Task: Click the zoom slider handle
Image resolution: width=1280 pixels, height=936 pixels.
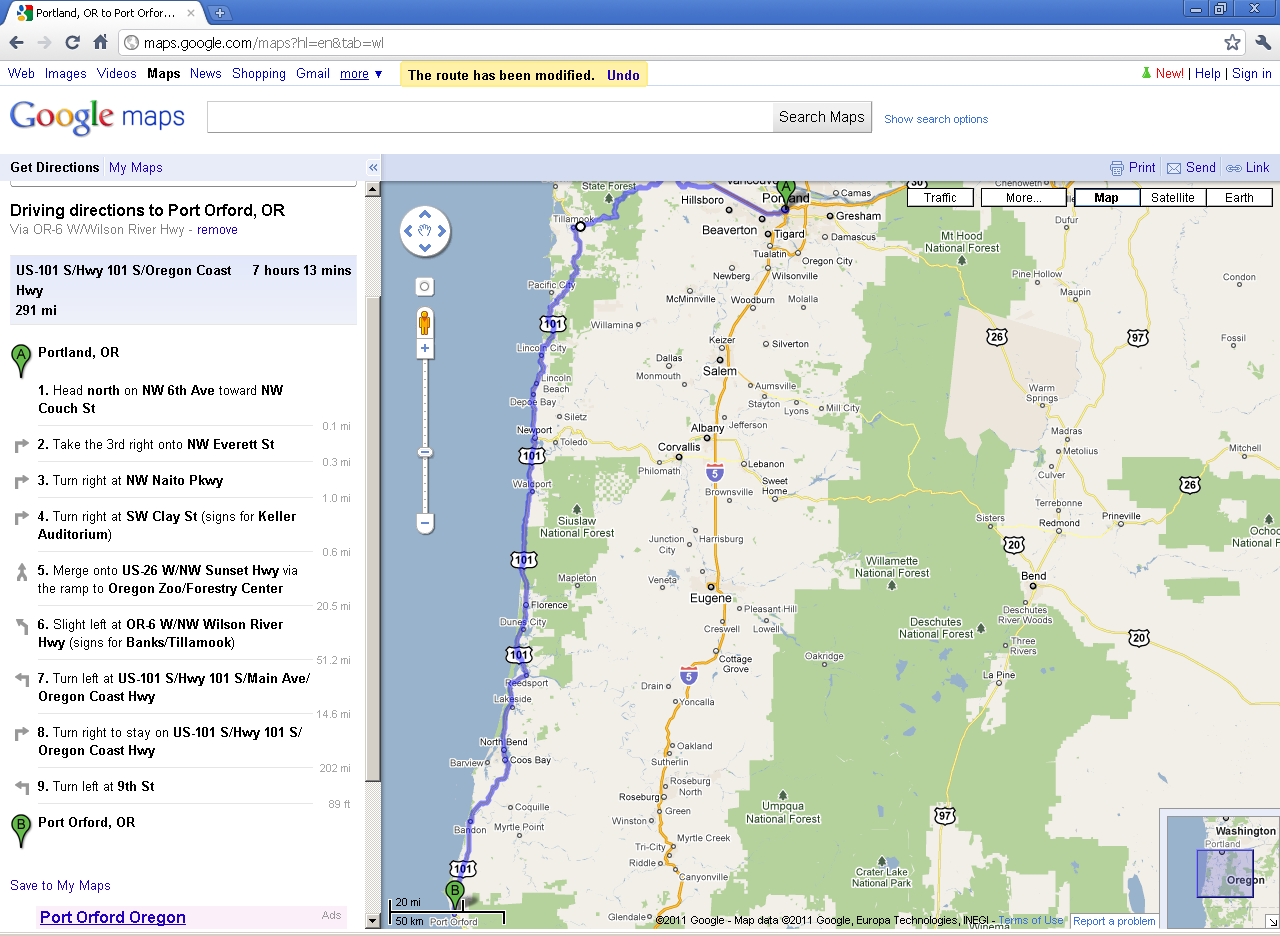Action: tap(425, 452)
